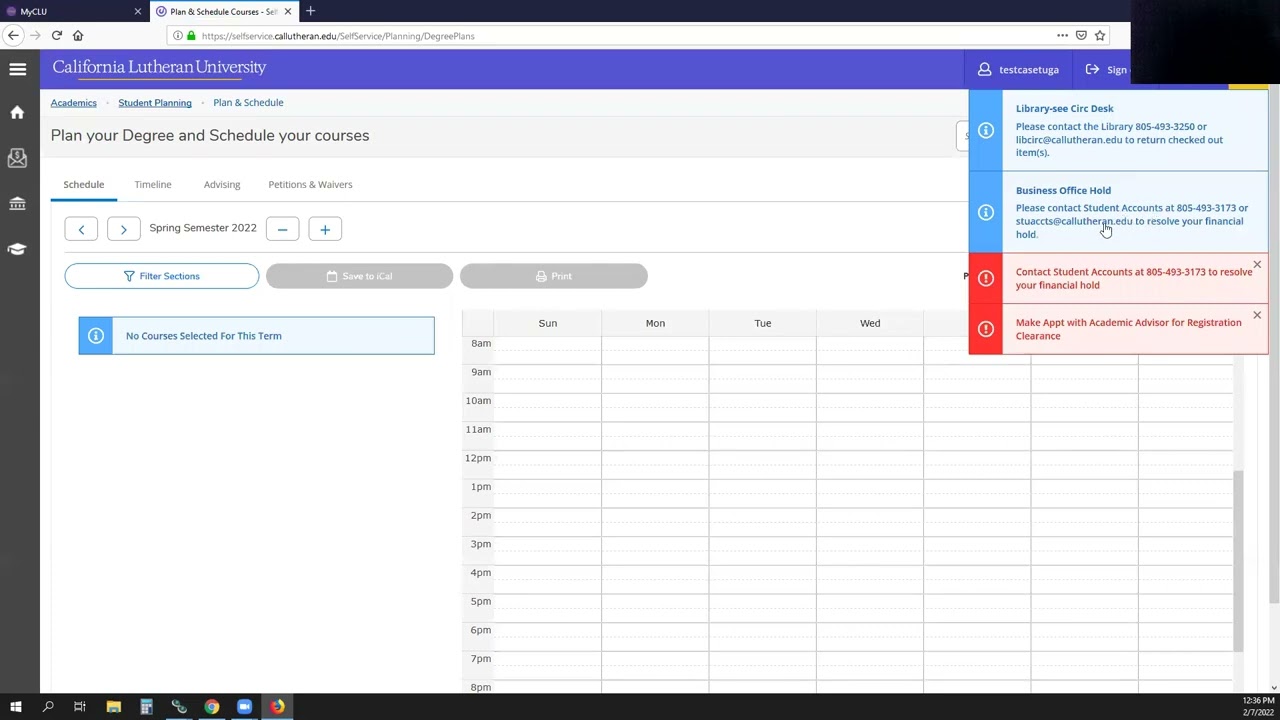Open File Explorer from taskbar
The height and width of the screenshot is (720, 1280).
pos(113,707)
